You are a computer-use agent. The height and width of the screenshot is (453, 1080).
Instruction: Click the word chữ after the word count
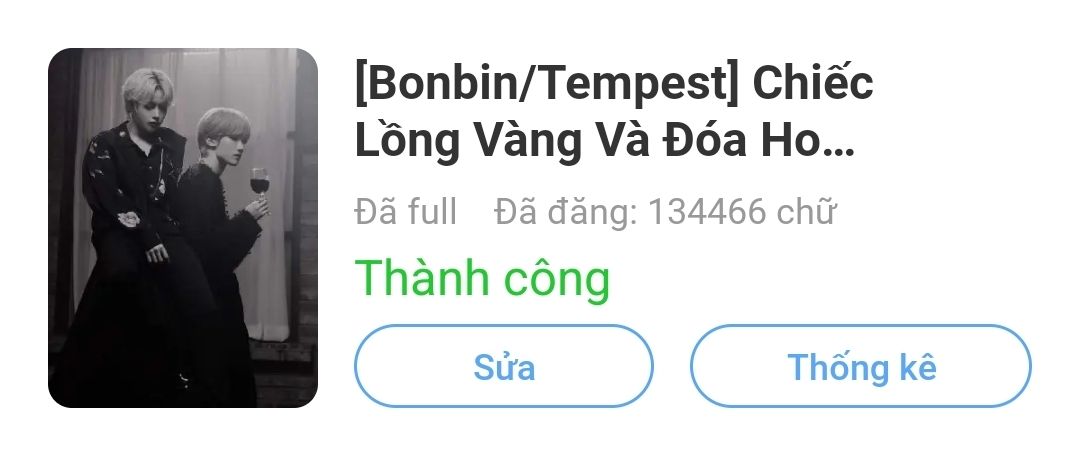tap(806, 211)
